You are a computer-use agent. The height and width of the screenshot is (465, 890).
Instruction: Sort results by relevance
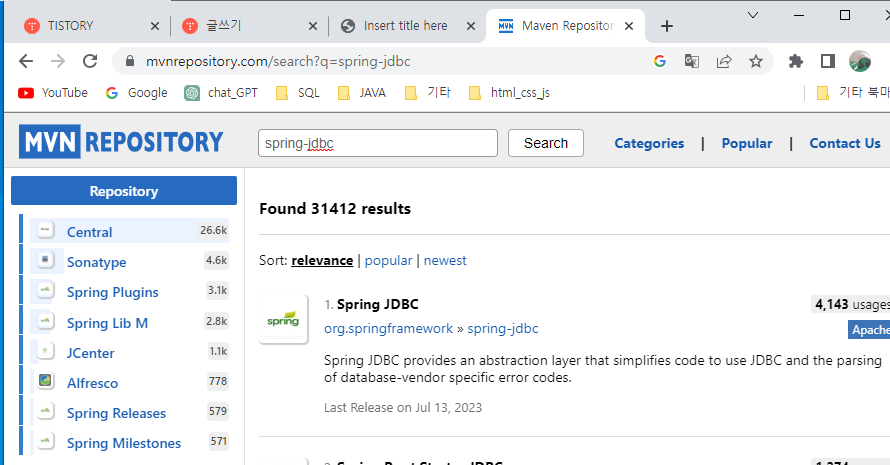click(322, 261)
